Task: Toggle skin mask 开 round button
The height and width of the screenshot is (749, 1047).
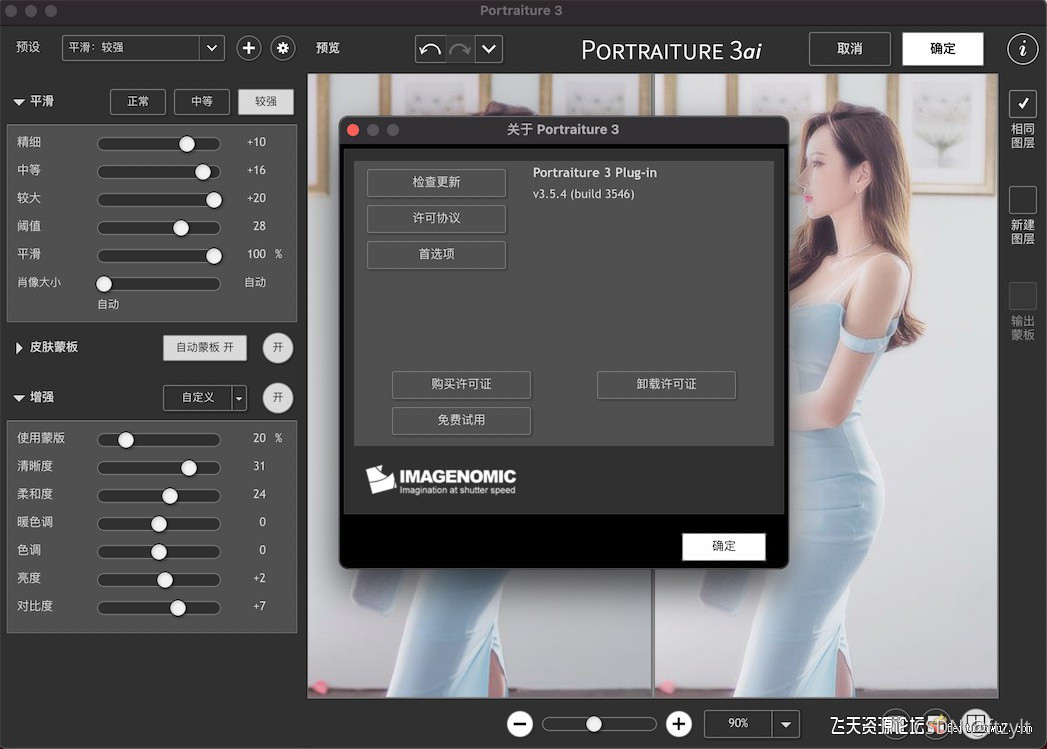Action: pos(278,348)
